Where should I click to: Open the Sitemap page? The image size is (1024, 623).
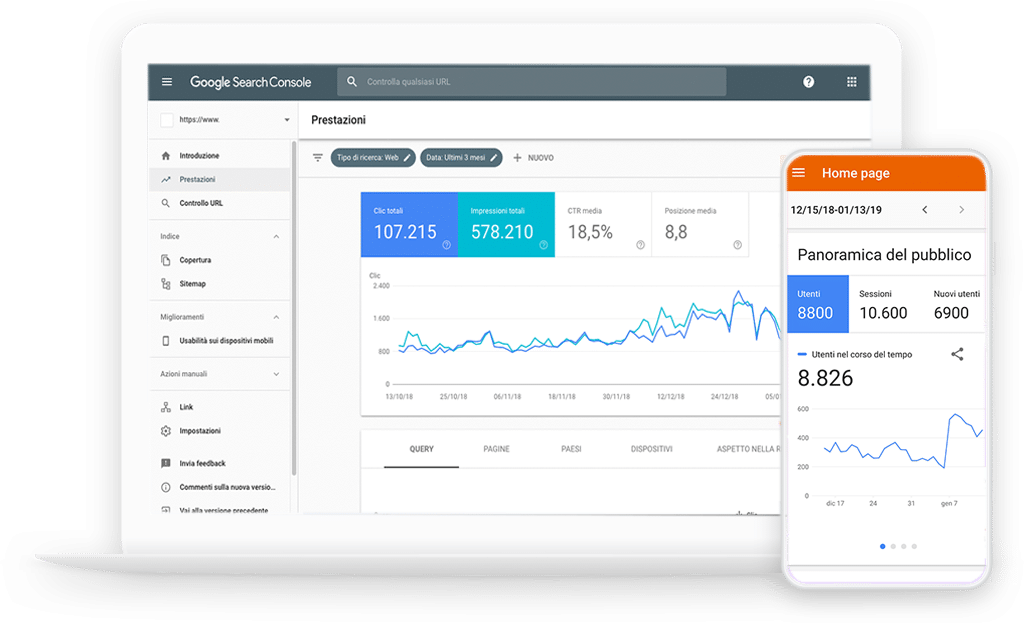click(219, 284)
